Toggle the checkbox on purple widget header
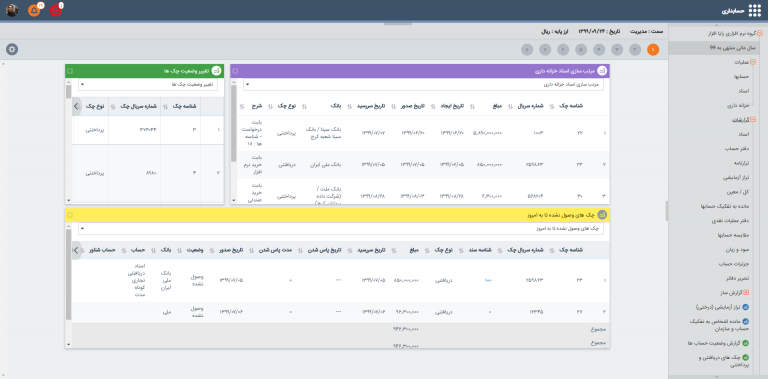 pyautogui.click(x=235, y=71)
